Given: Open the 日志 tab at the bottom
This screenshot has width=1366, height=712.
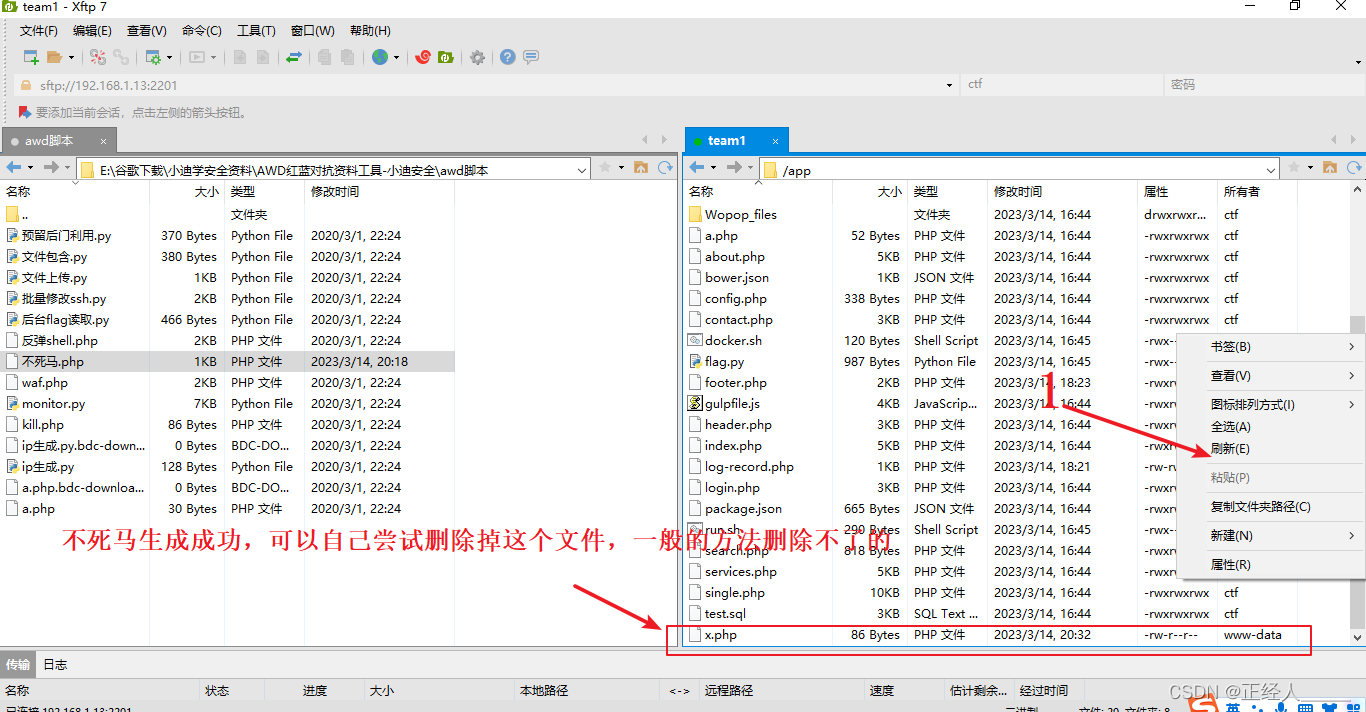Looking at the screenshot, I should (56, 664).
